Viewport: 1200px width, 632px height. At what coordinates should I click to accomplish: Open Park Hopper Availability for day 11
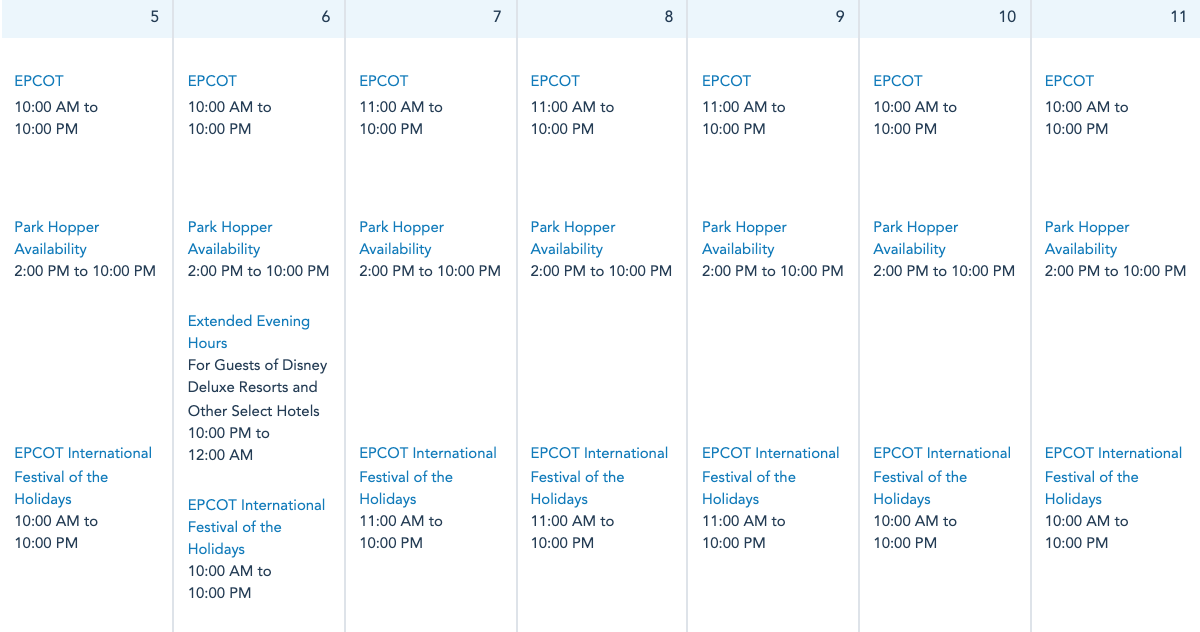1087,238
